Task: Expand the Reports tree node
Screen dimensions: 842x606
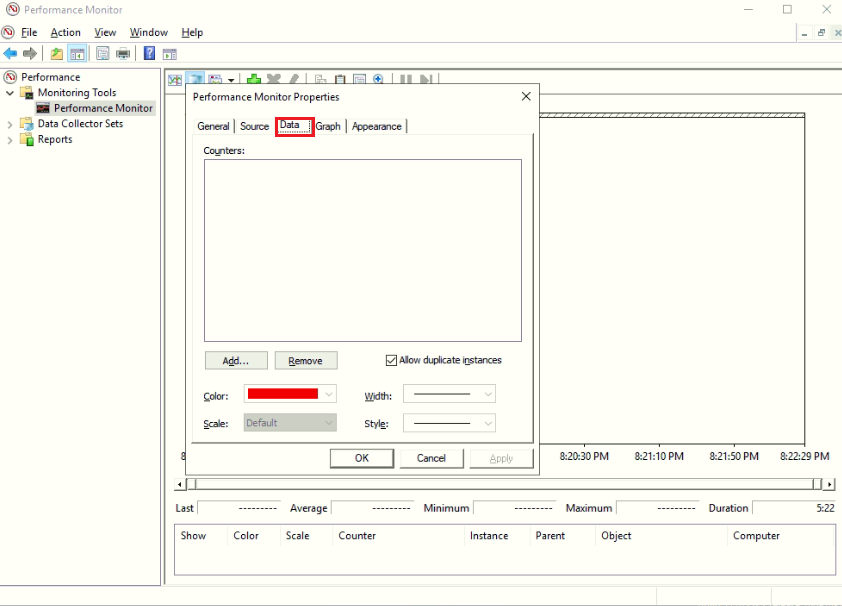Action: [x=10, y=141]
